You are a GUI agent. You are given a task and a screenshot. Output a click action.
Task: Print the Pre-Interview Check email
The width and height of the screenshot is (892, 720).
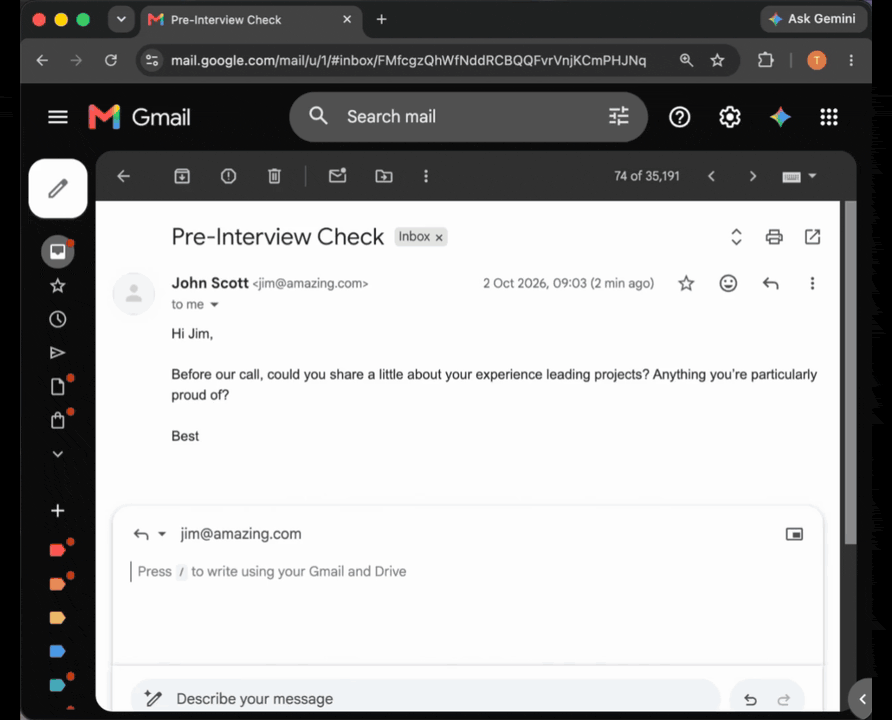pos(774,237)
